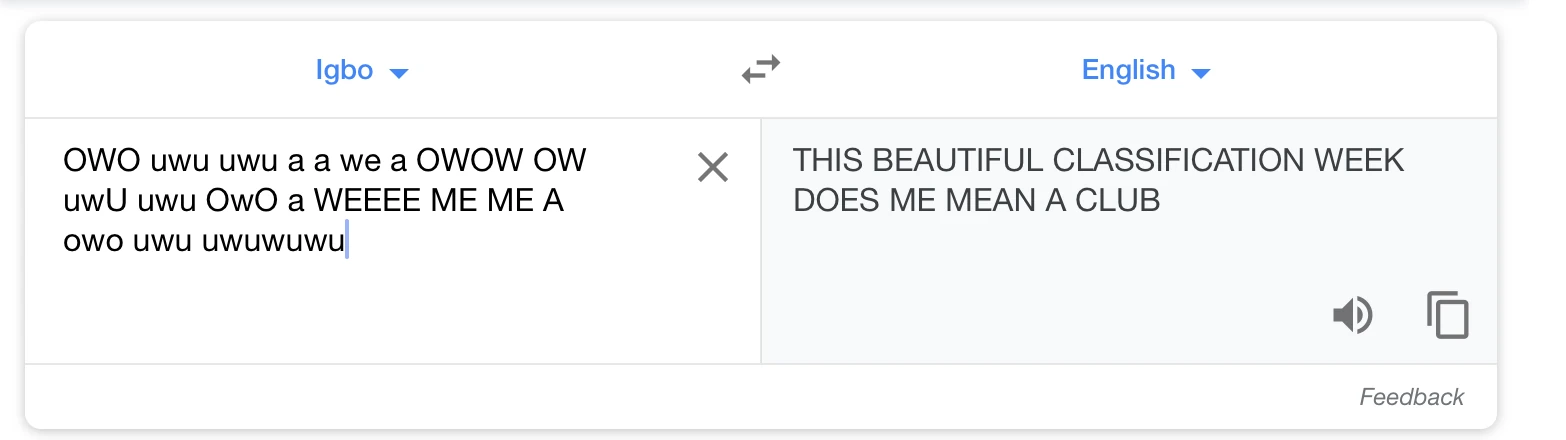
Task: Open the English target language selector
Action: tap(1129, 70)
